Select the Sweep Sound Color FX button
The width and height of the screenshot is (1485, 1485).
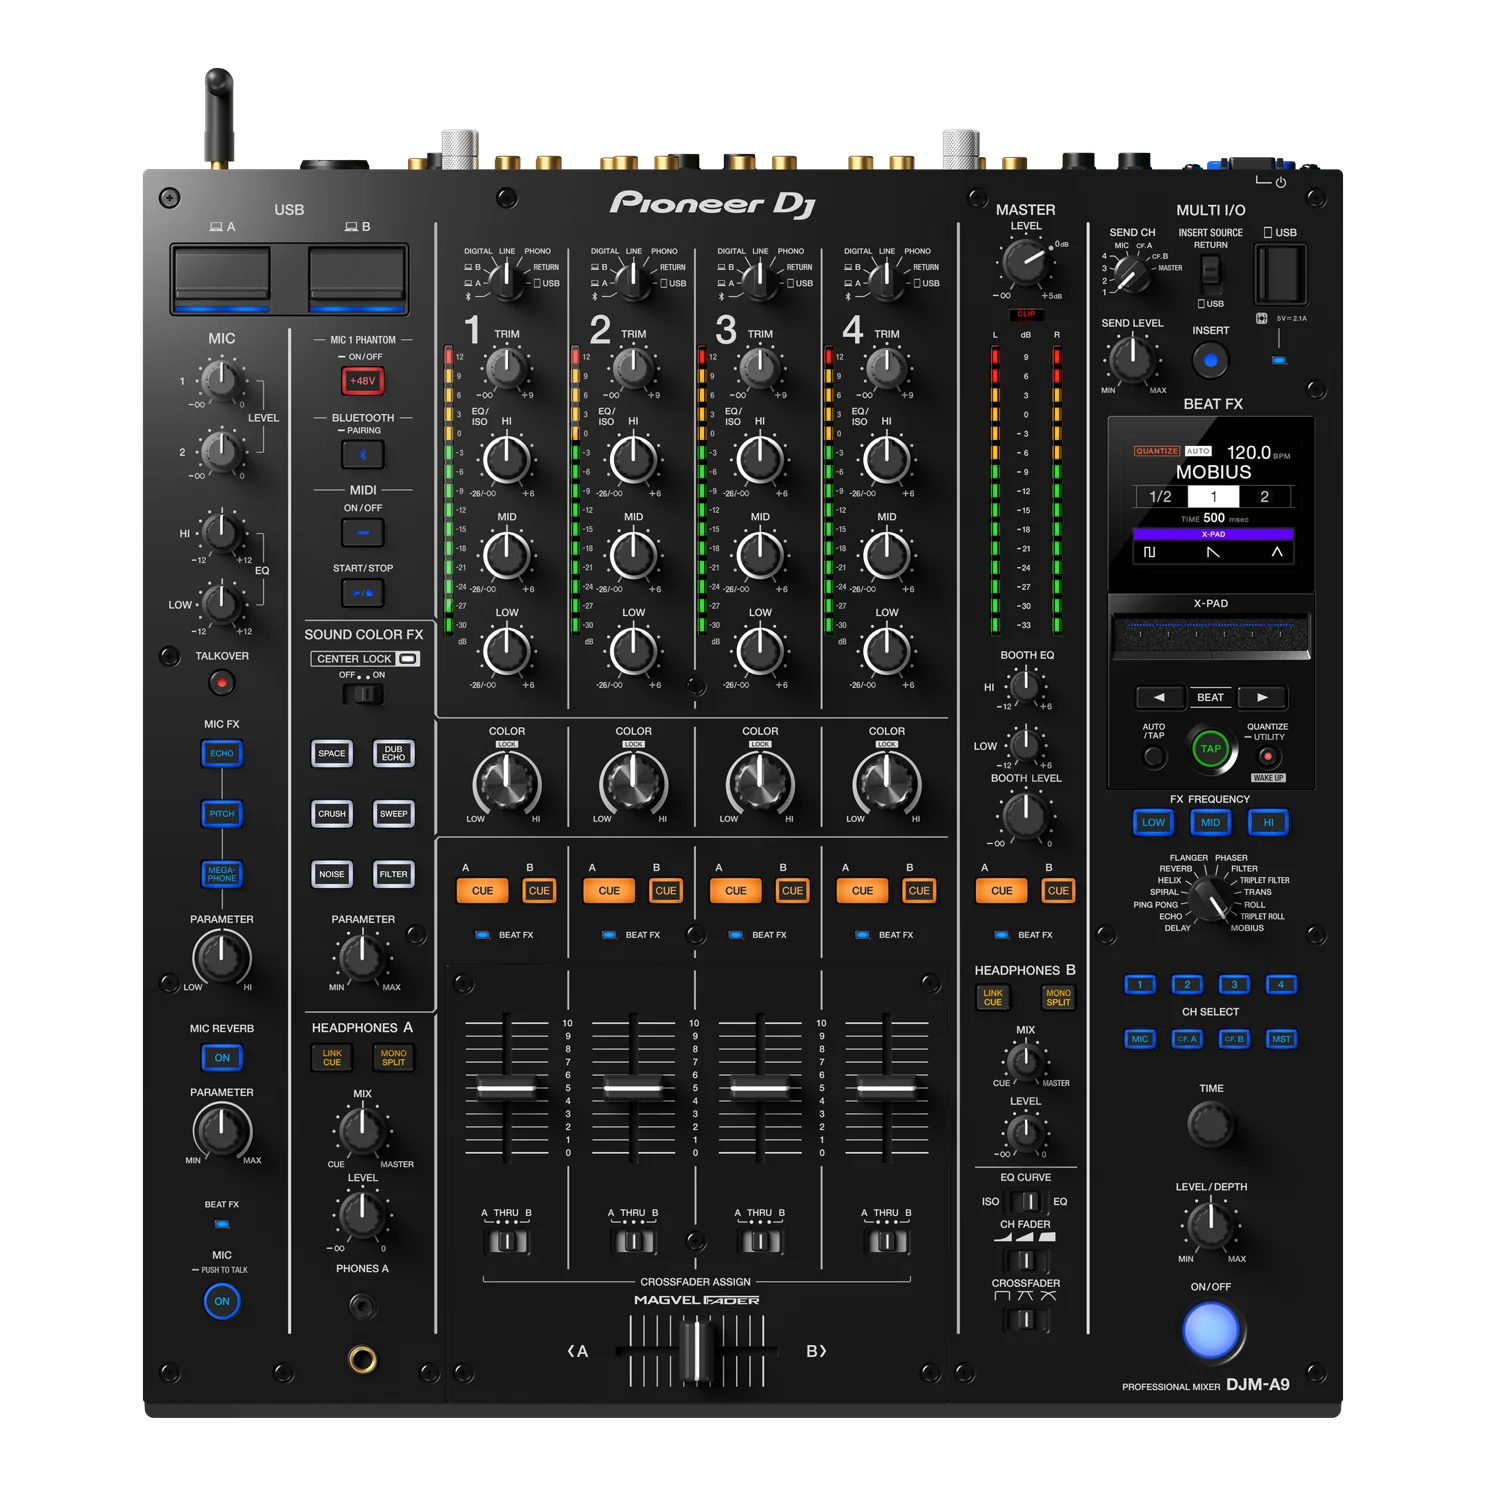(x=393, y=813)
